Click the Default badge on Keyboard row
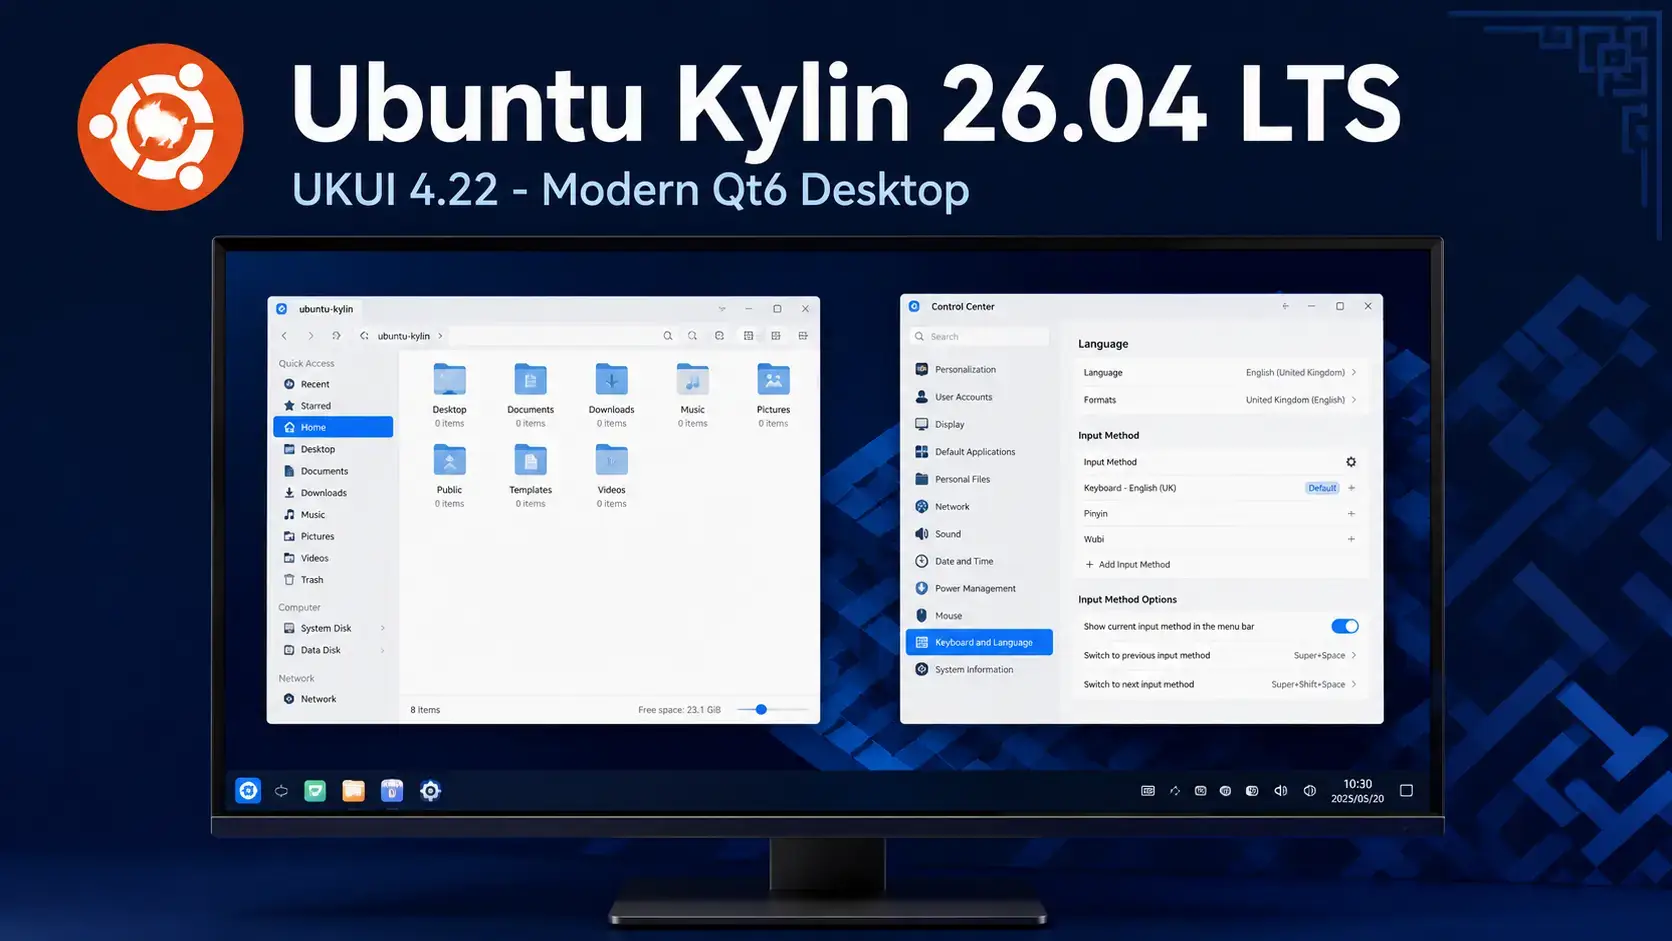 pyautogui.click(x=1322, y=488)
